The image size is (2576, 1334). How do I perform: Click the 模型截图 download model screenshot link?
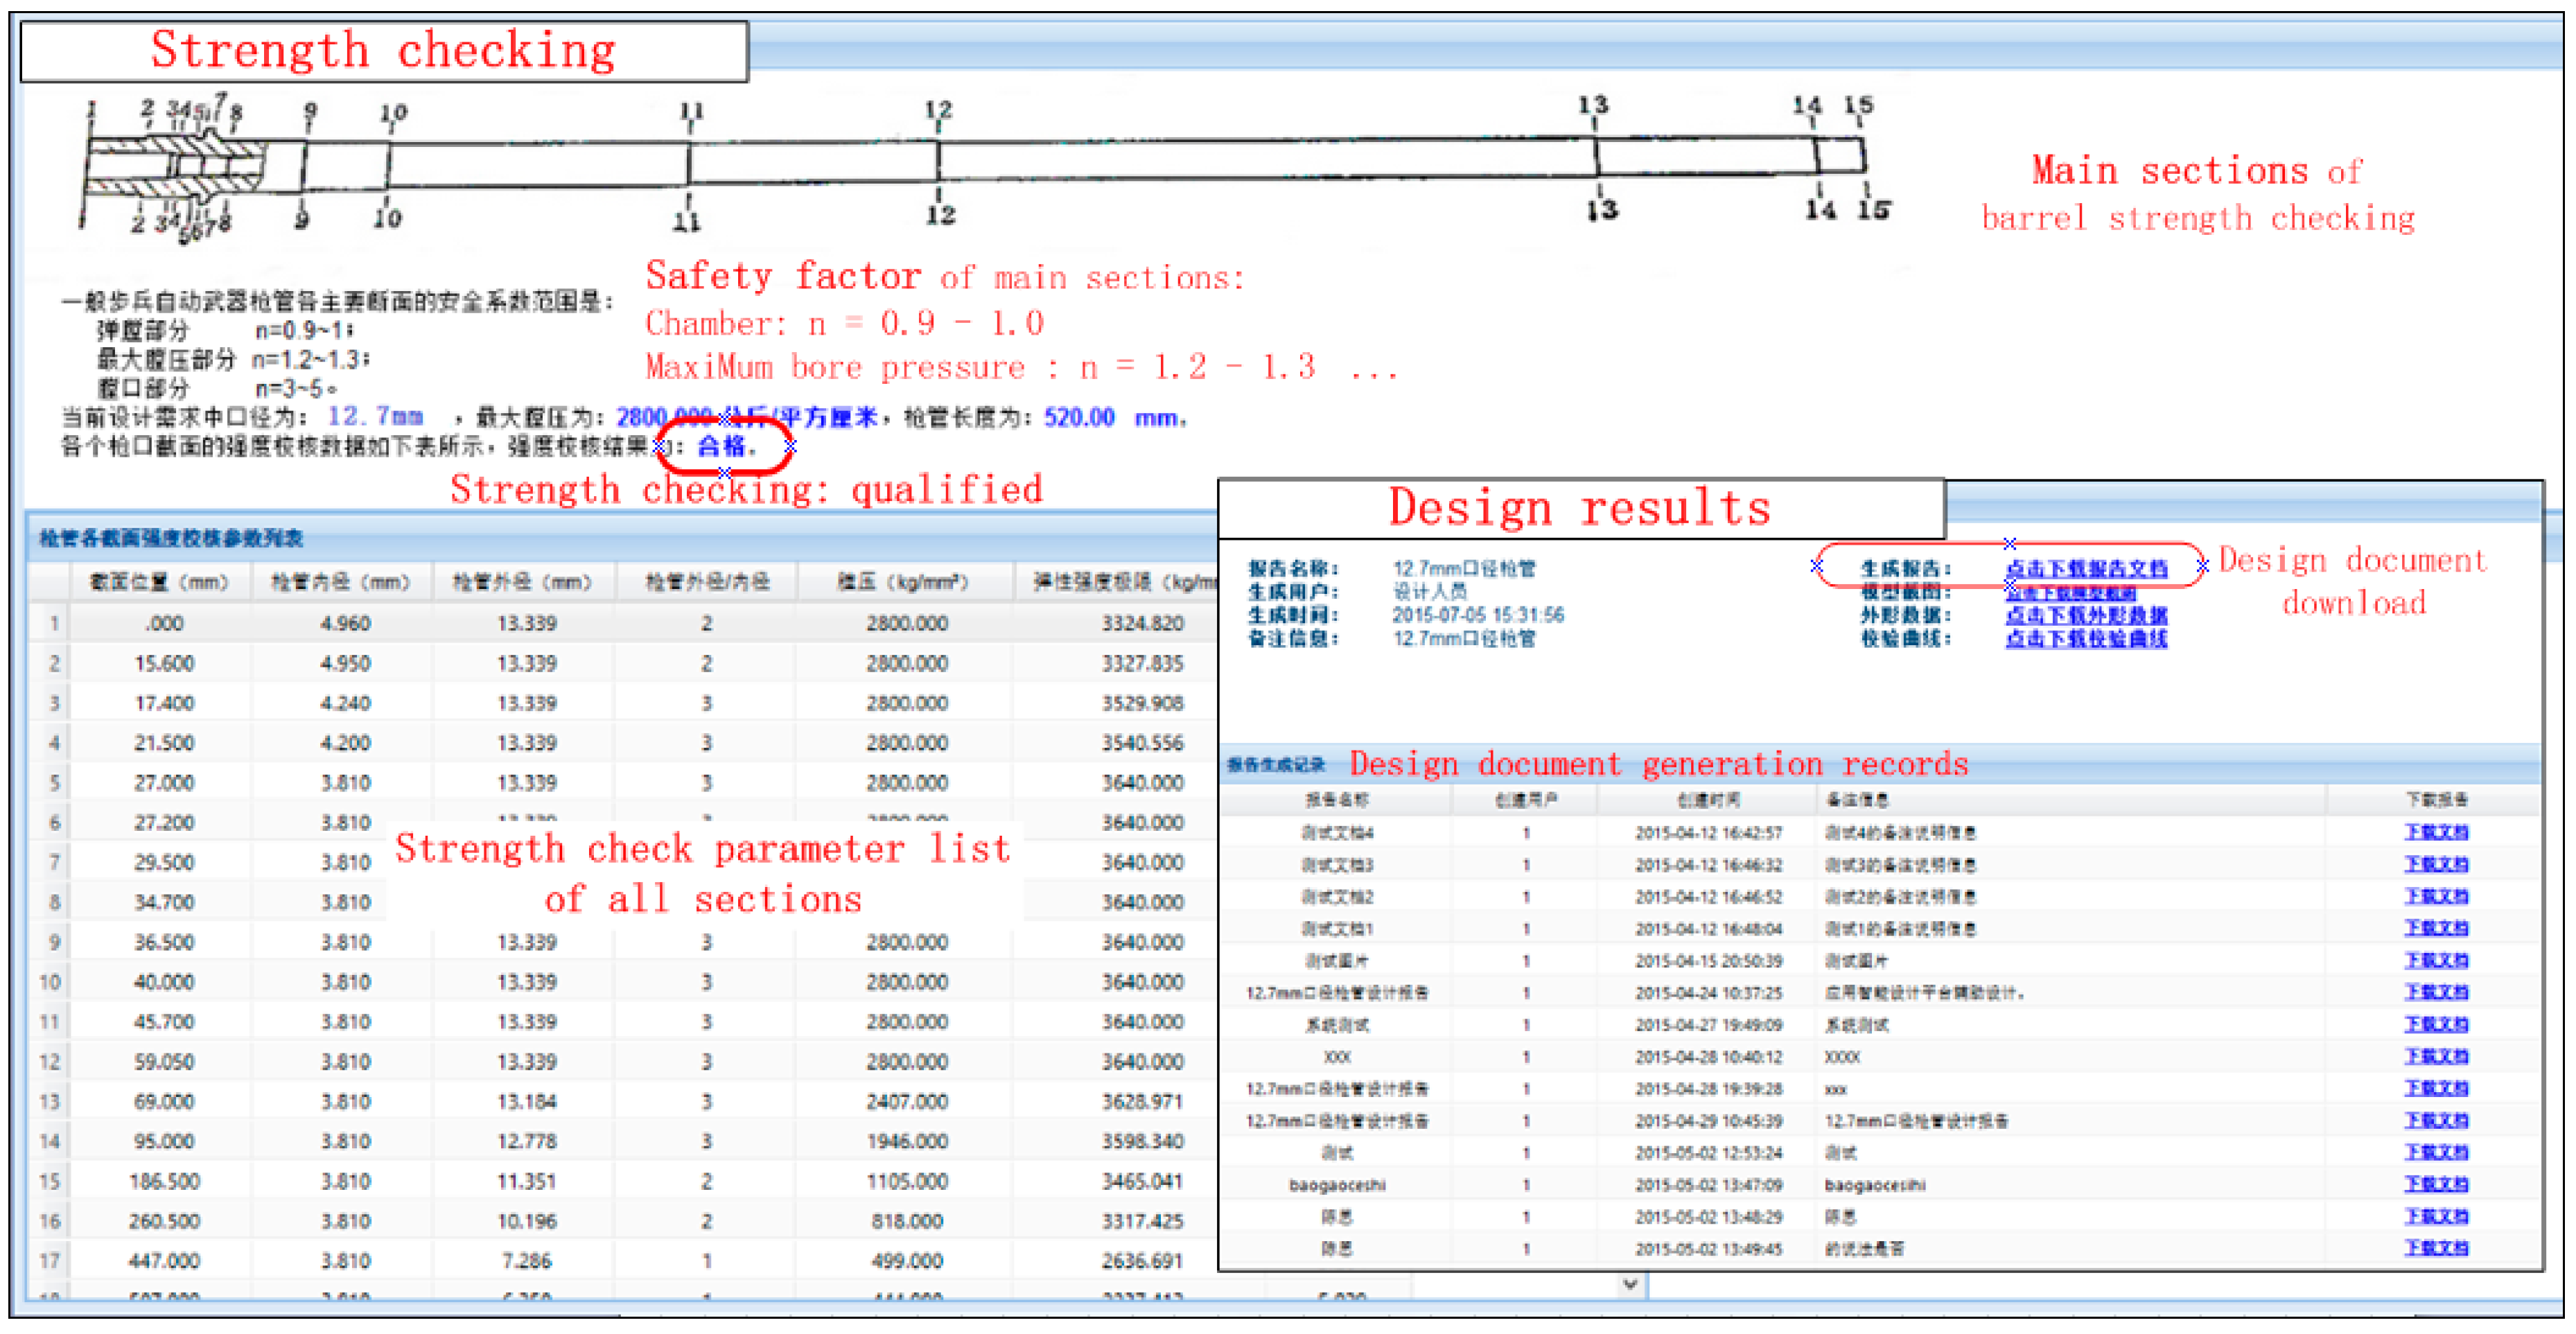pyautogui.click(x=2070, y=593)
